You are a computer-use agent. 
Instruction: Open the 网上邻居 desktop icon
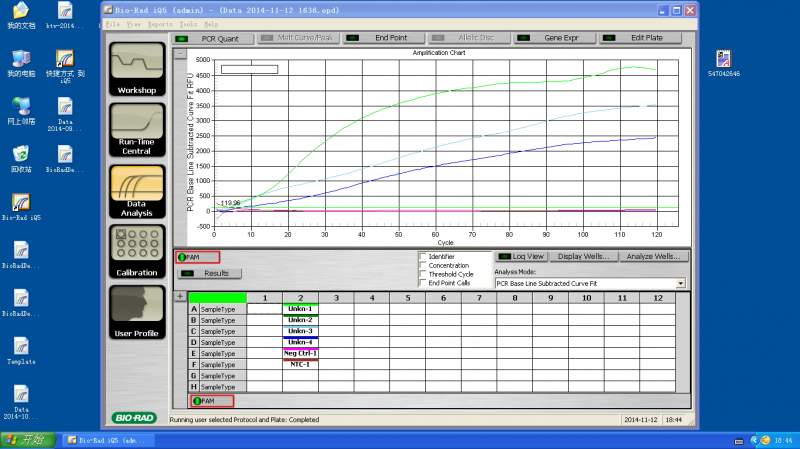pos(21,111)
